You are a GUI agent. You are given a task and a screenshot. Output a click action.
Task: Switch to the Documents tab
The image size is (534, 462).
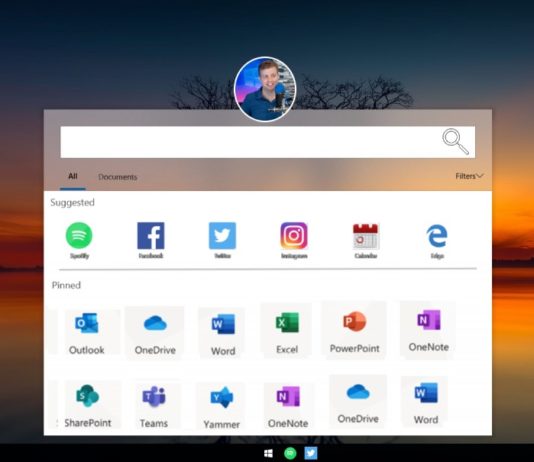point(117,177)
